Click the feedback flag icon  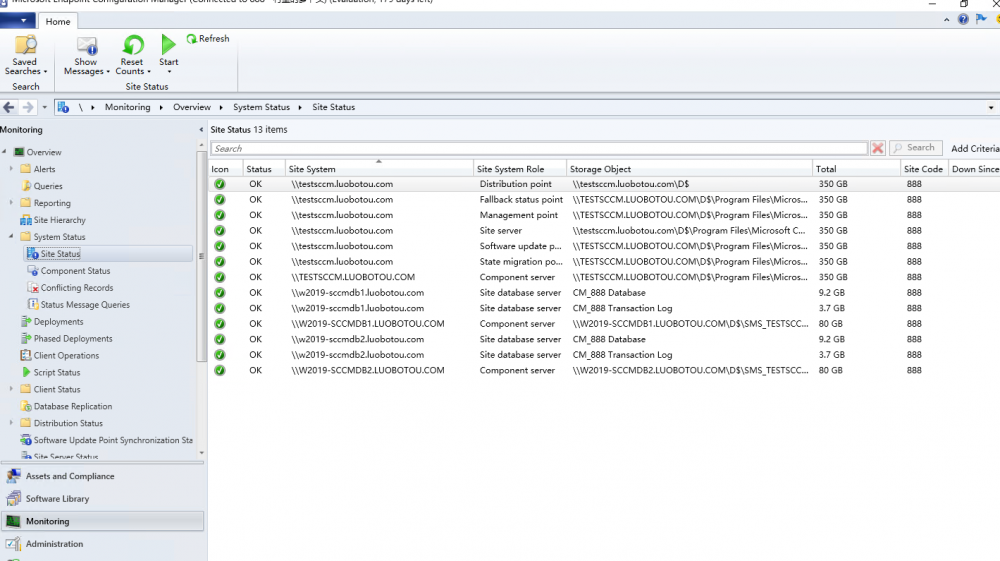pos(982,19)
